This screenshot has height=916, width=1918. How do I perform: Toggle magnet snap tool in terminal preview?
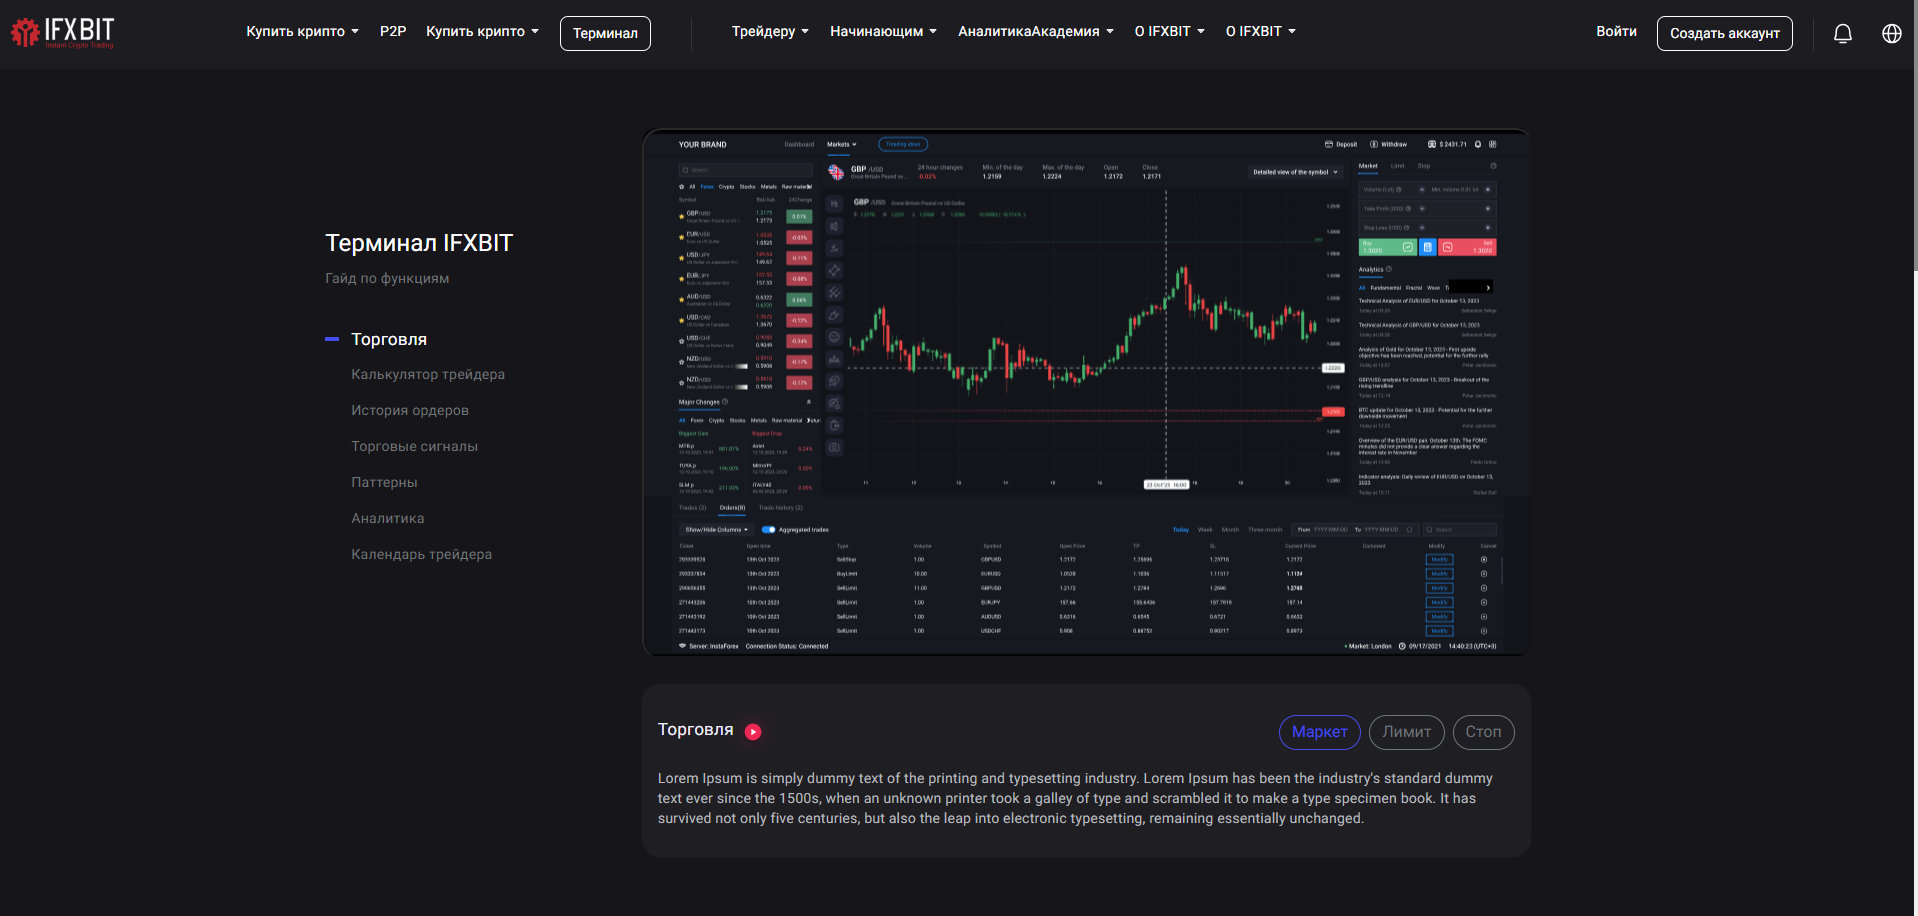[x=834, y=381]
